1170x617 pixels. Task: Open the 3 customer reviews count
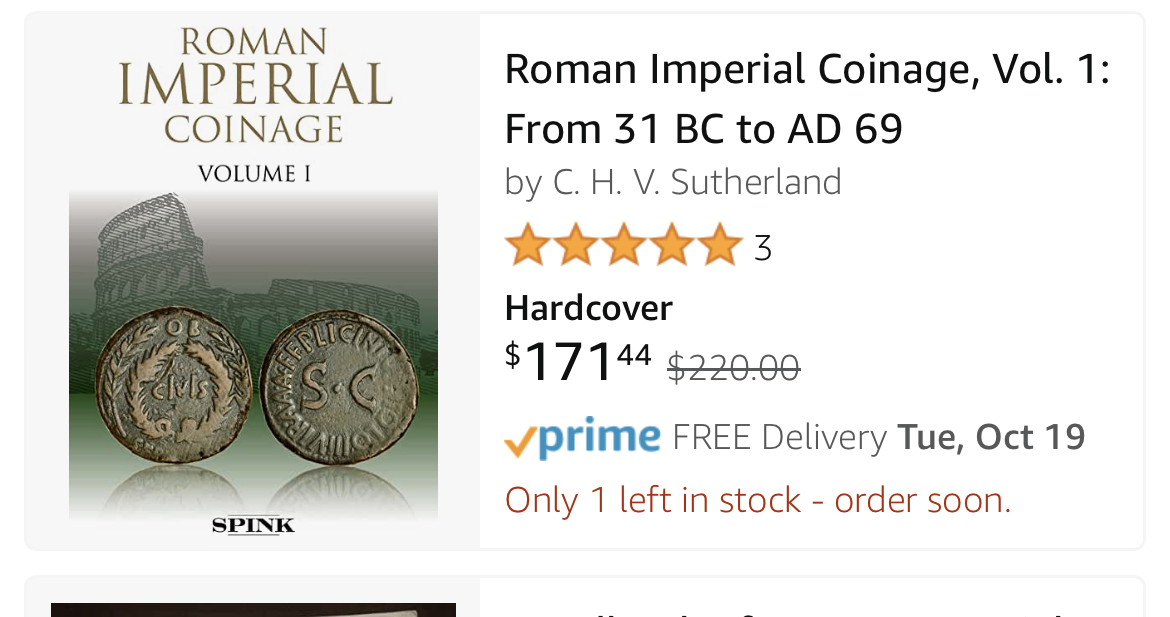pos(763,247)
